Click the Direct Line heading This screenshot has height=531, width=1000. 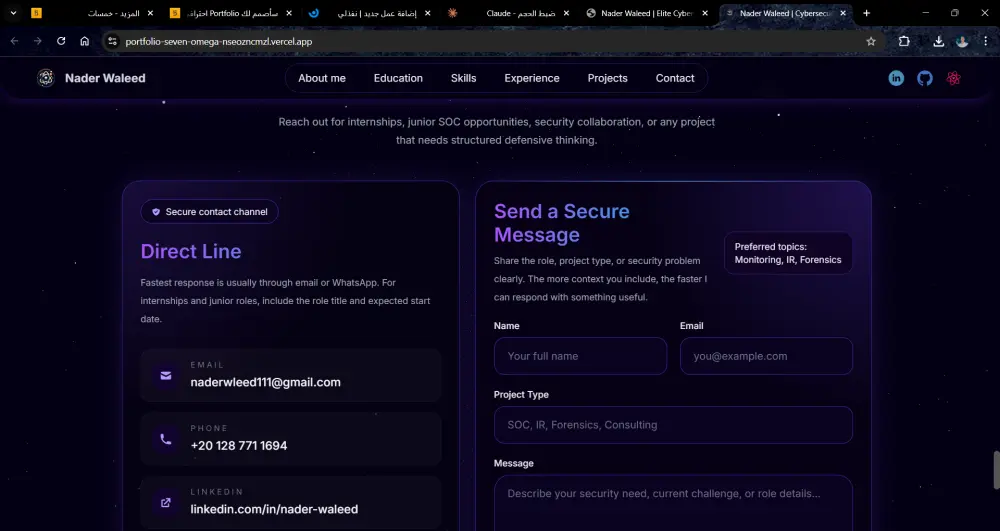[191, 251]
